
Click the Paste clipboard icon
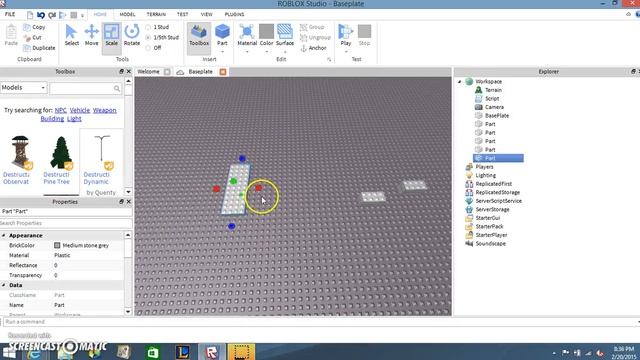pos(11,35)
